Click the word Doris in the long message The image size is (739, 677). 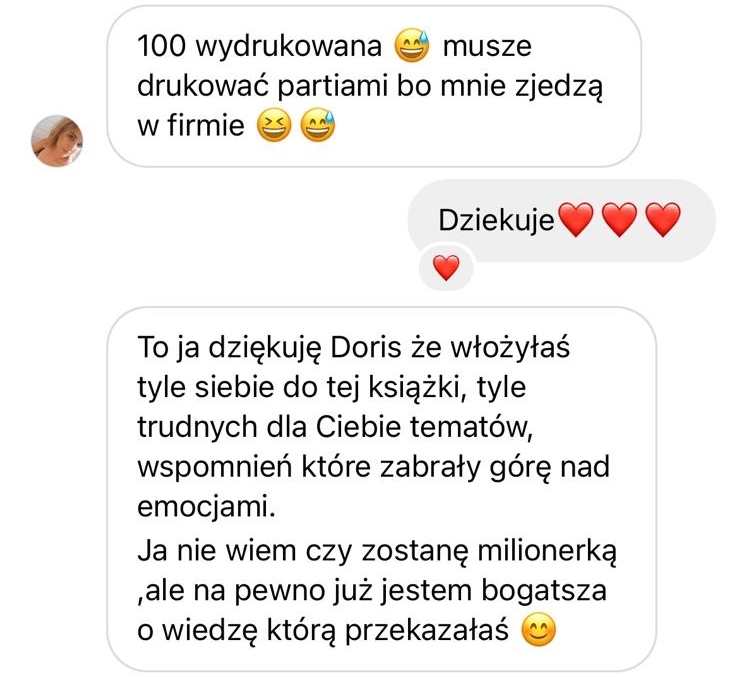tap(366, 347)
